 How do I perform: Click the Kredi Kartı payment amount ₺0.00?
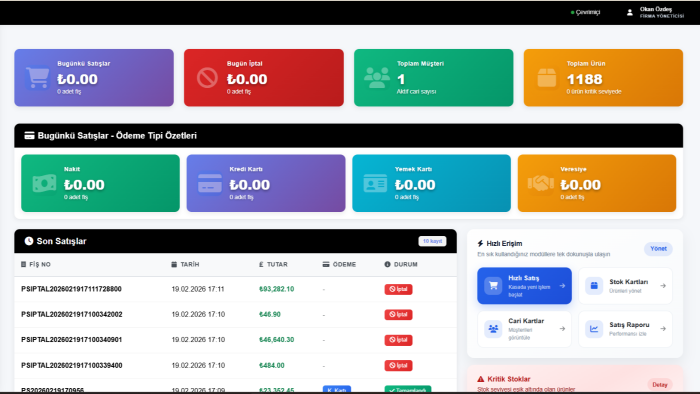[250, 185]
